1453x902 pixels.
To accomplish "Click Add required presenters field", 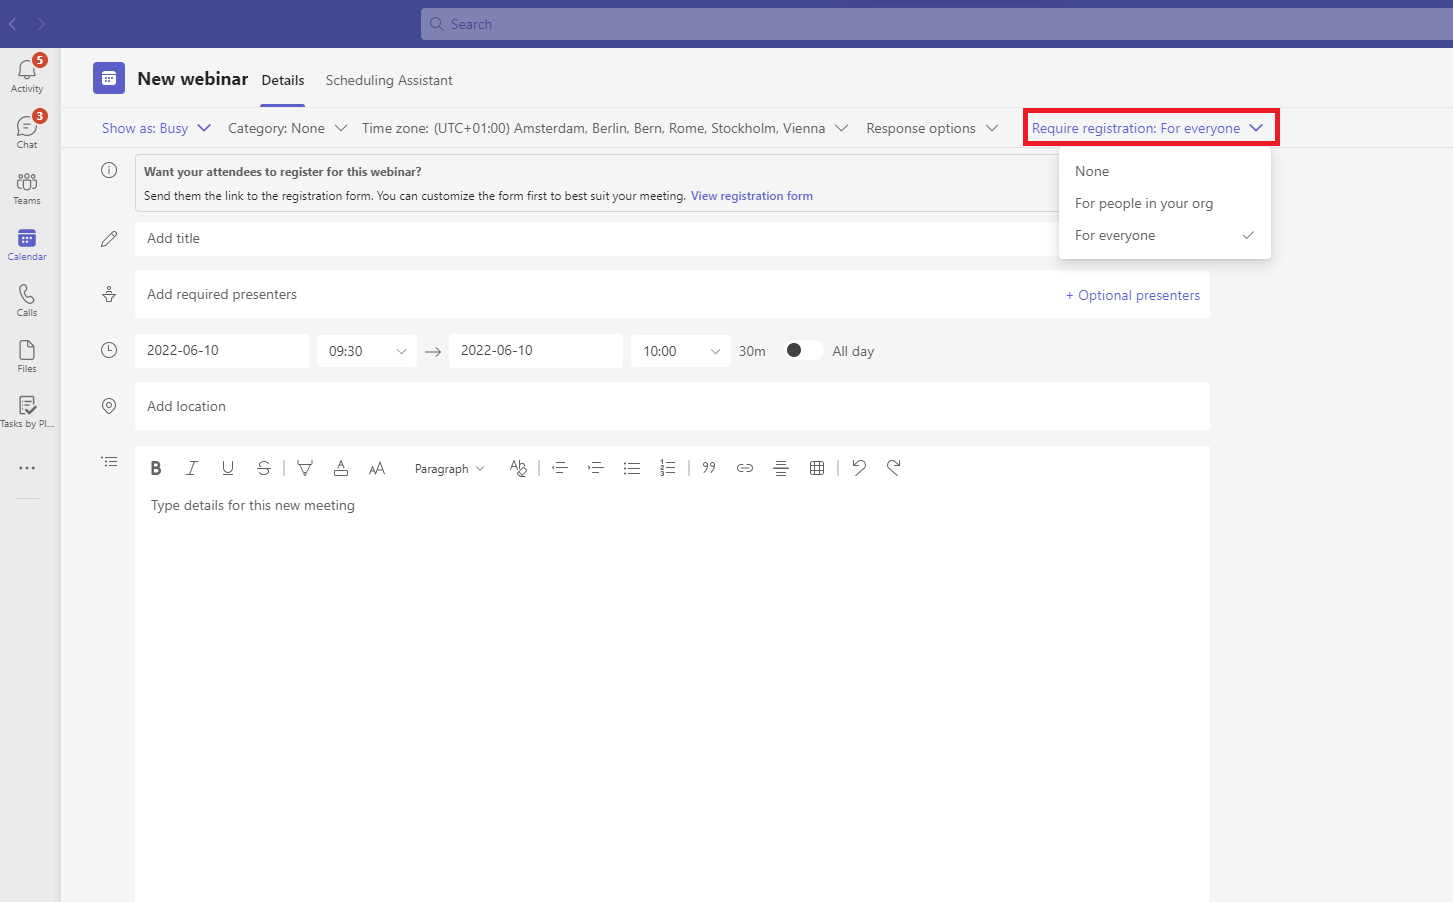I will point(595,294).
